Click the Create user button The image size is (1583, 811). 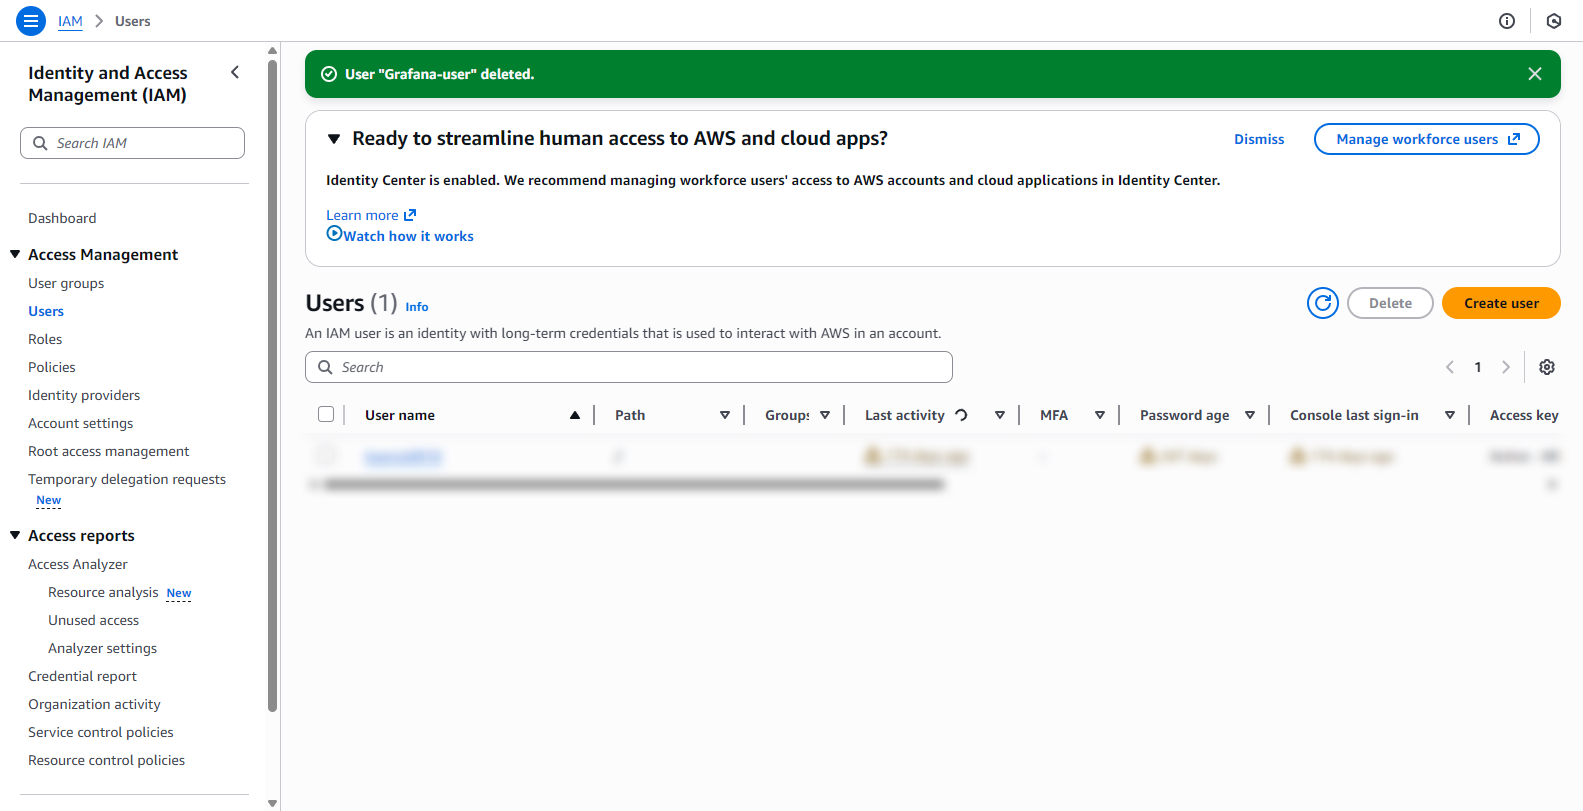1501,303
